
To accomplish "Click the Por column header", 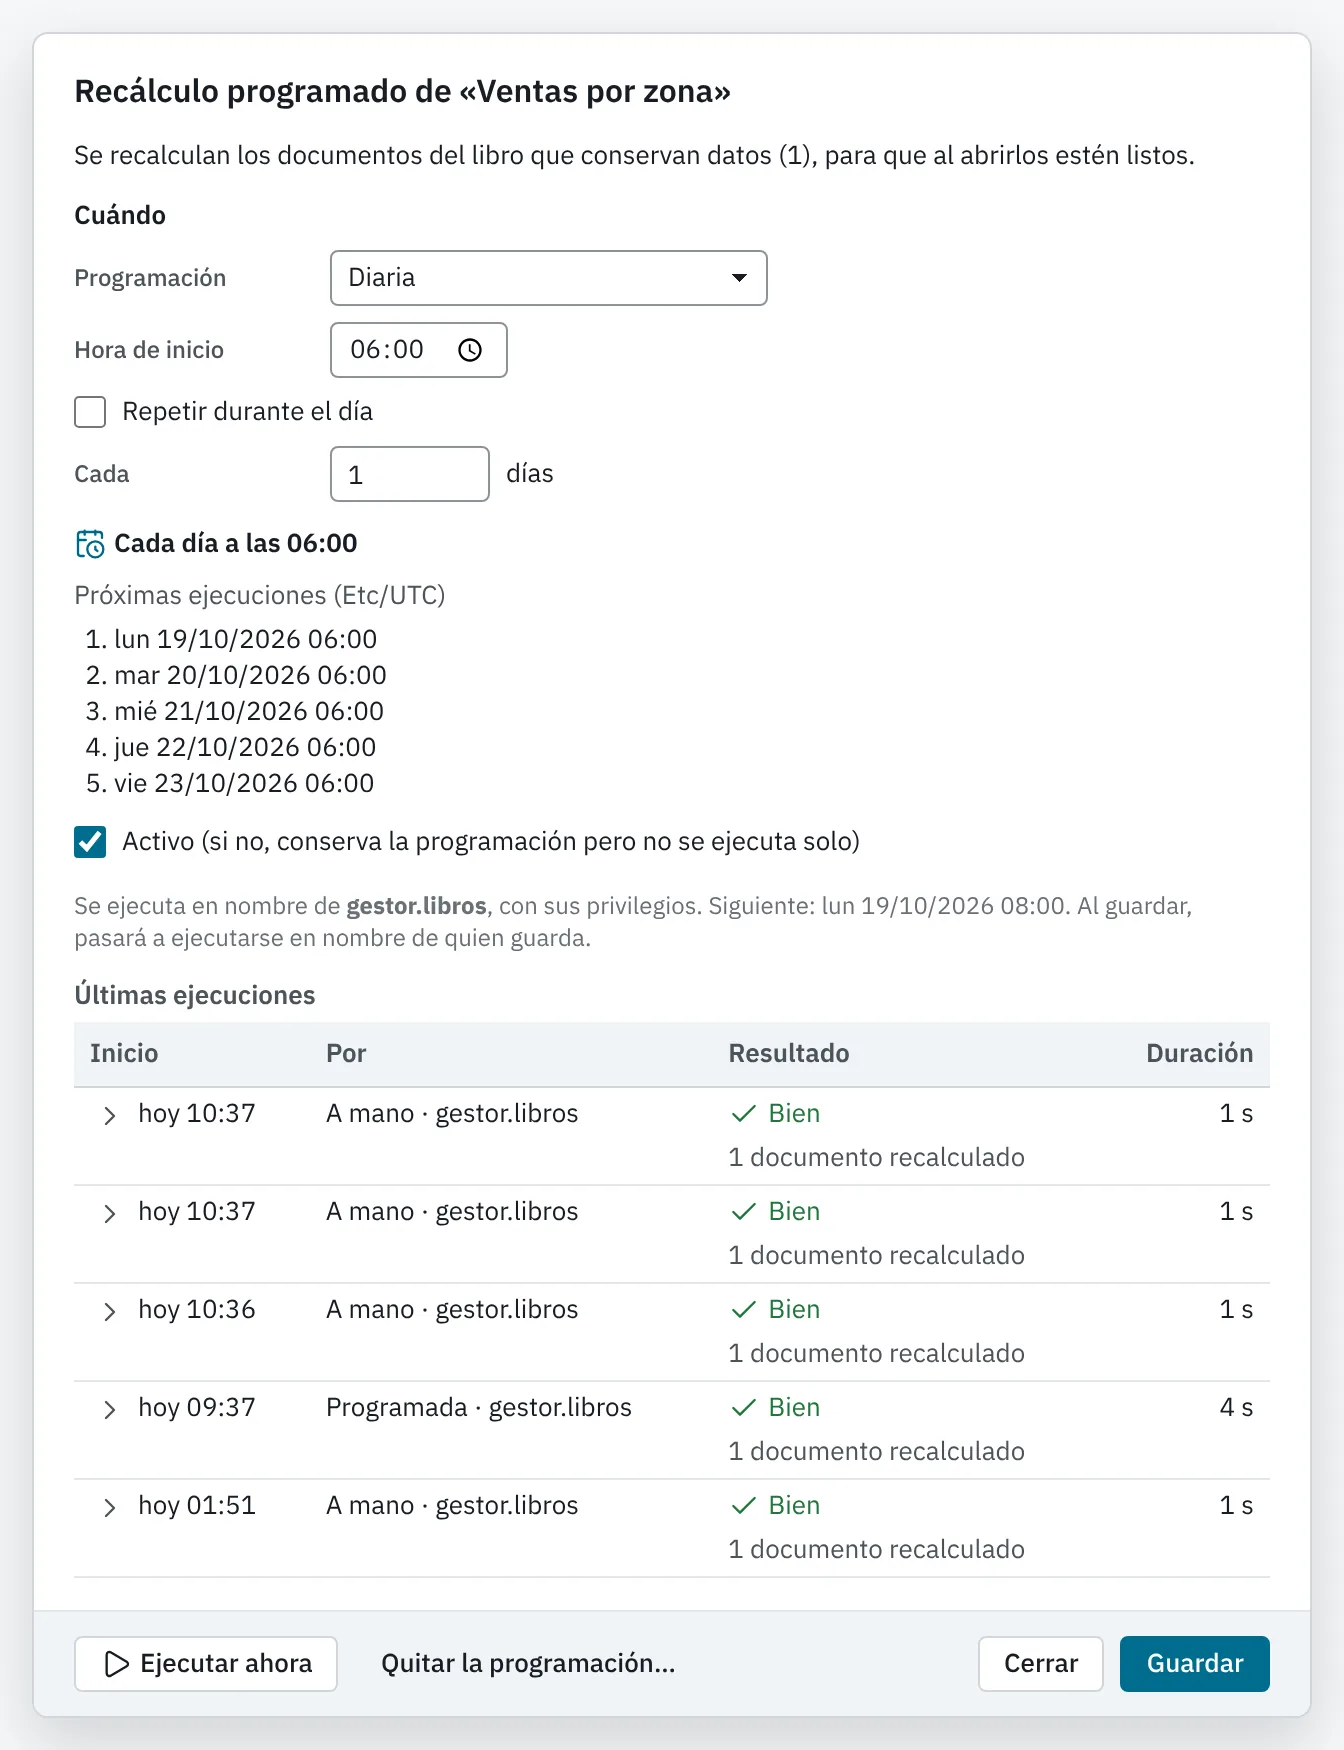I will coord(346,1054).
